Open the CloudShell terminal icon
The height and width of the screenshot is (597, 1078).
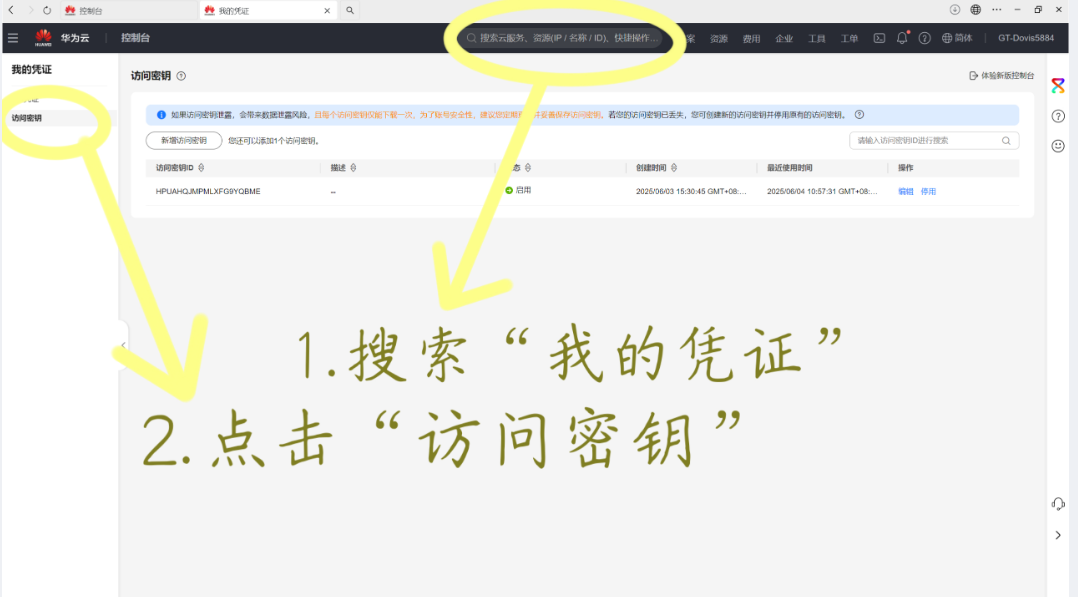[x=879, y=38]
